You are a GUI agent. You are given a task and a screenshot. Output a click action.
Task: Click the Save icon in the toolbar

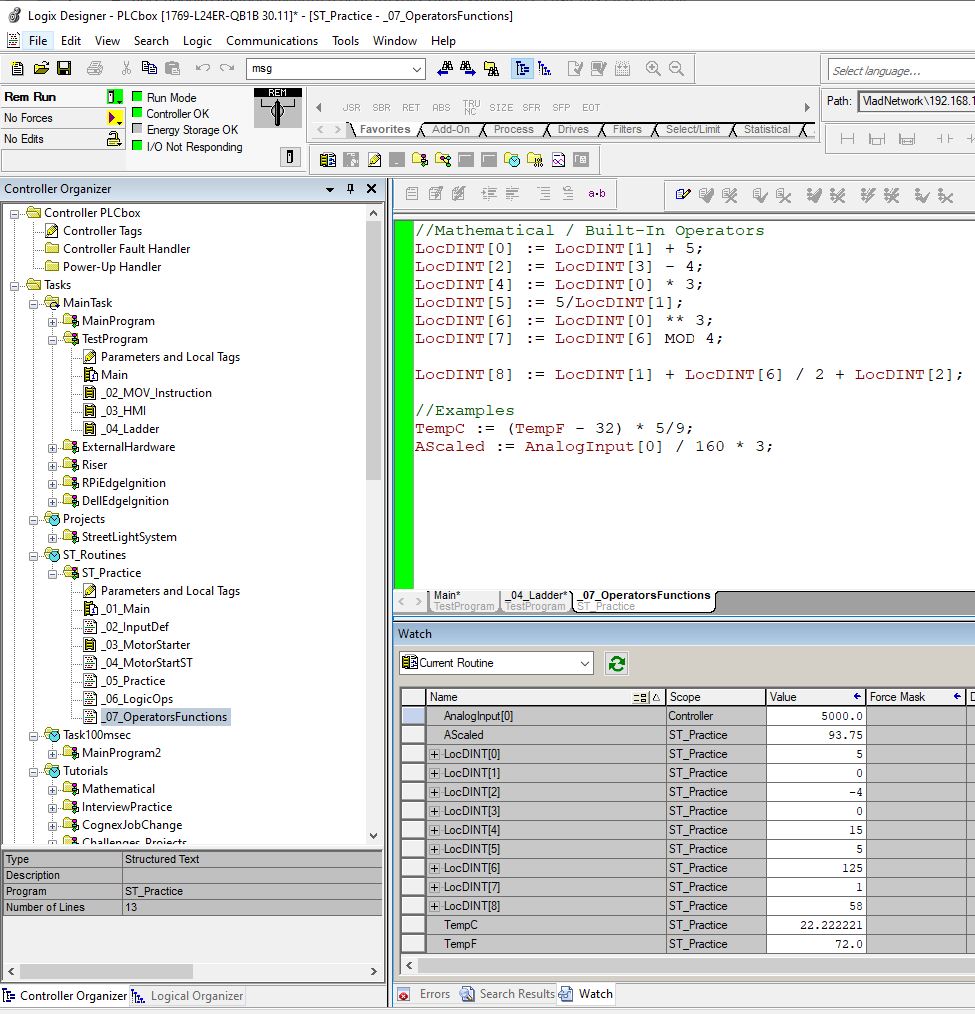point(63,68)
